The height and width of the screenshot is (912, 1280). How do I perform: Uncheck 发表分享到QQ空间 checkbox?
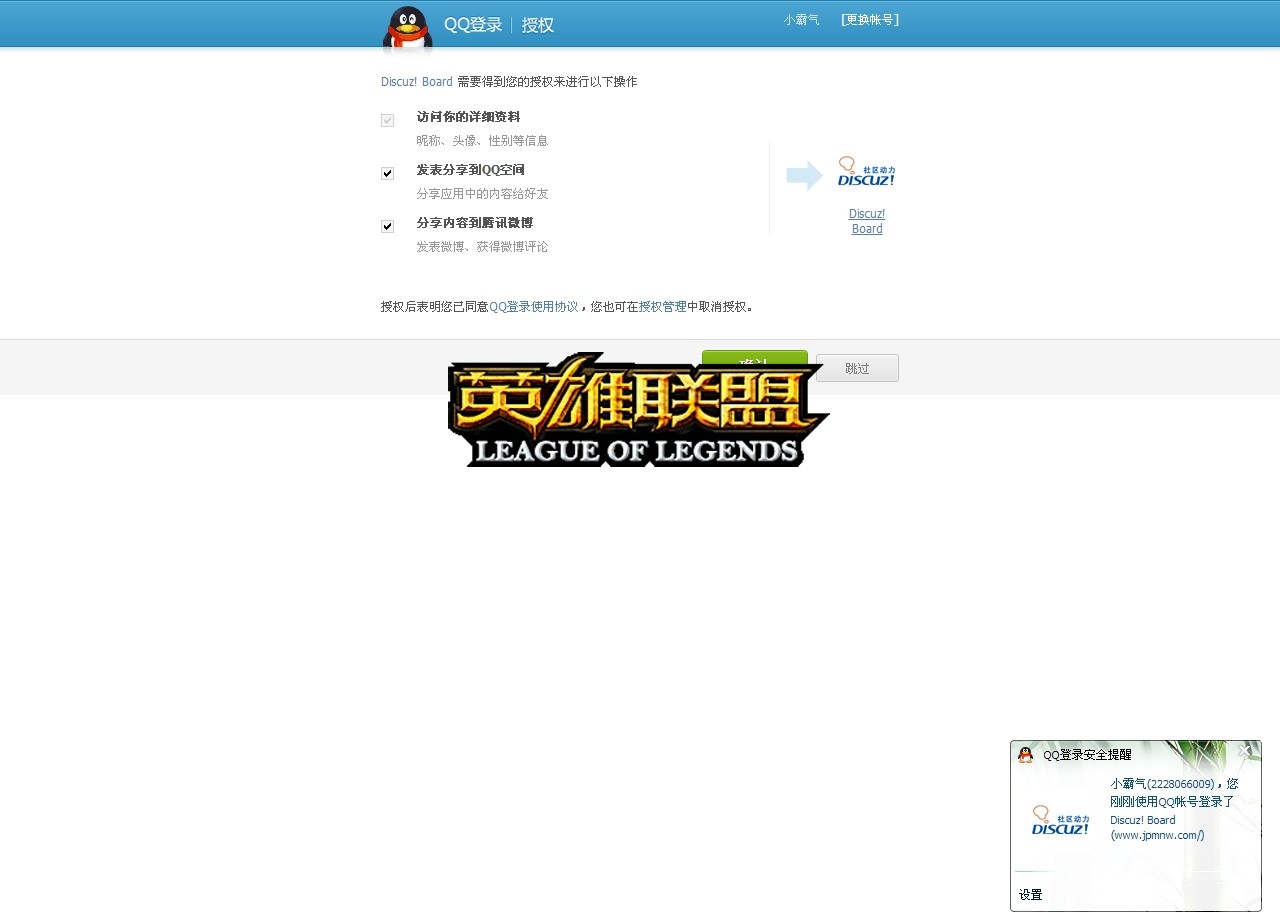pyautogui.click(x=387, y=173)
